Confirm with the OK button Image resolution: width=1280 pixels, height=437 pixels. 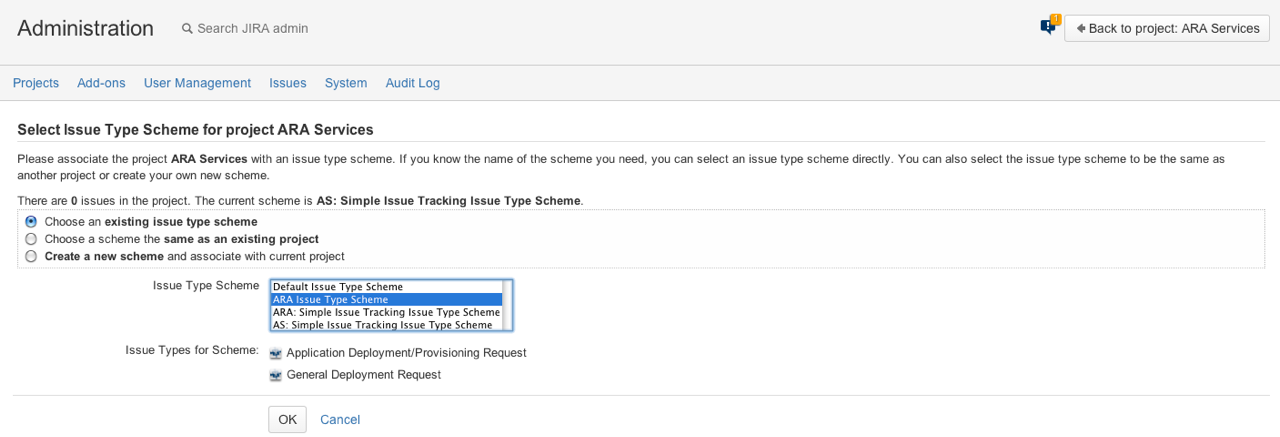point(287,419)
